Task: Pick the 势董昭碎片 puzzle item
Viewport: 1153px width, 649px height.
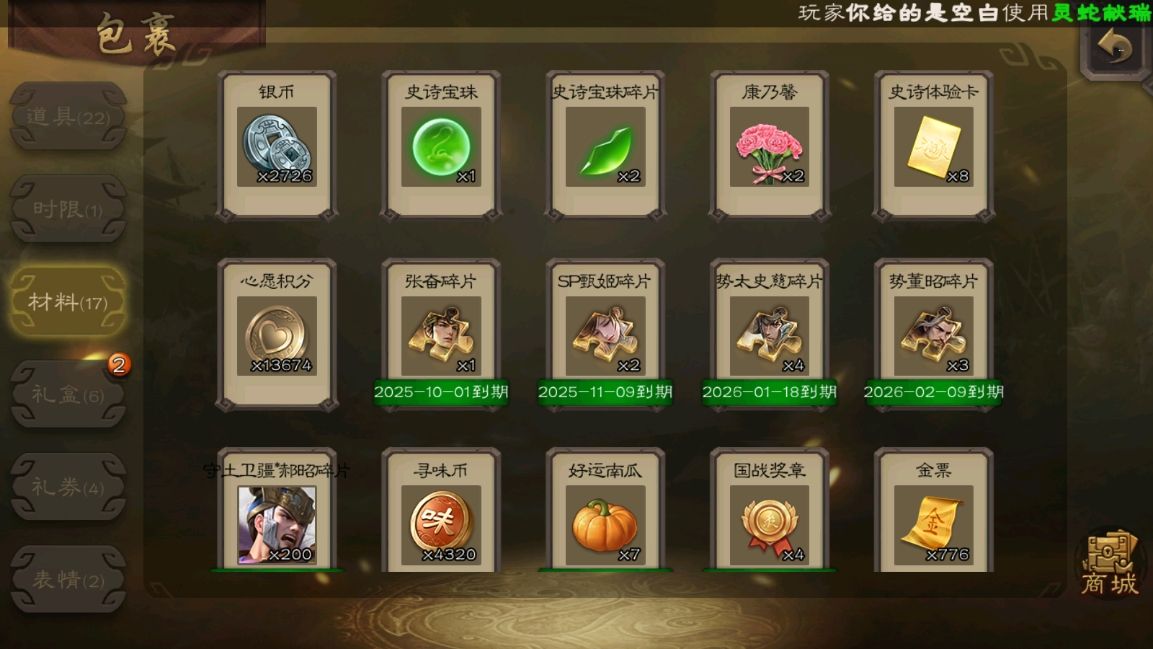Action: click(933, 334)
